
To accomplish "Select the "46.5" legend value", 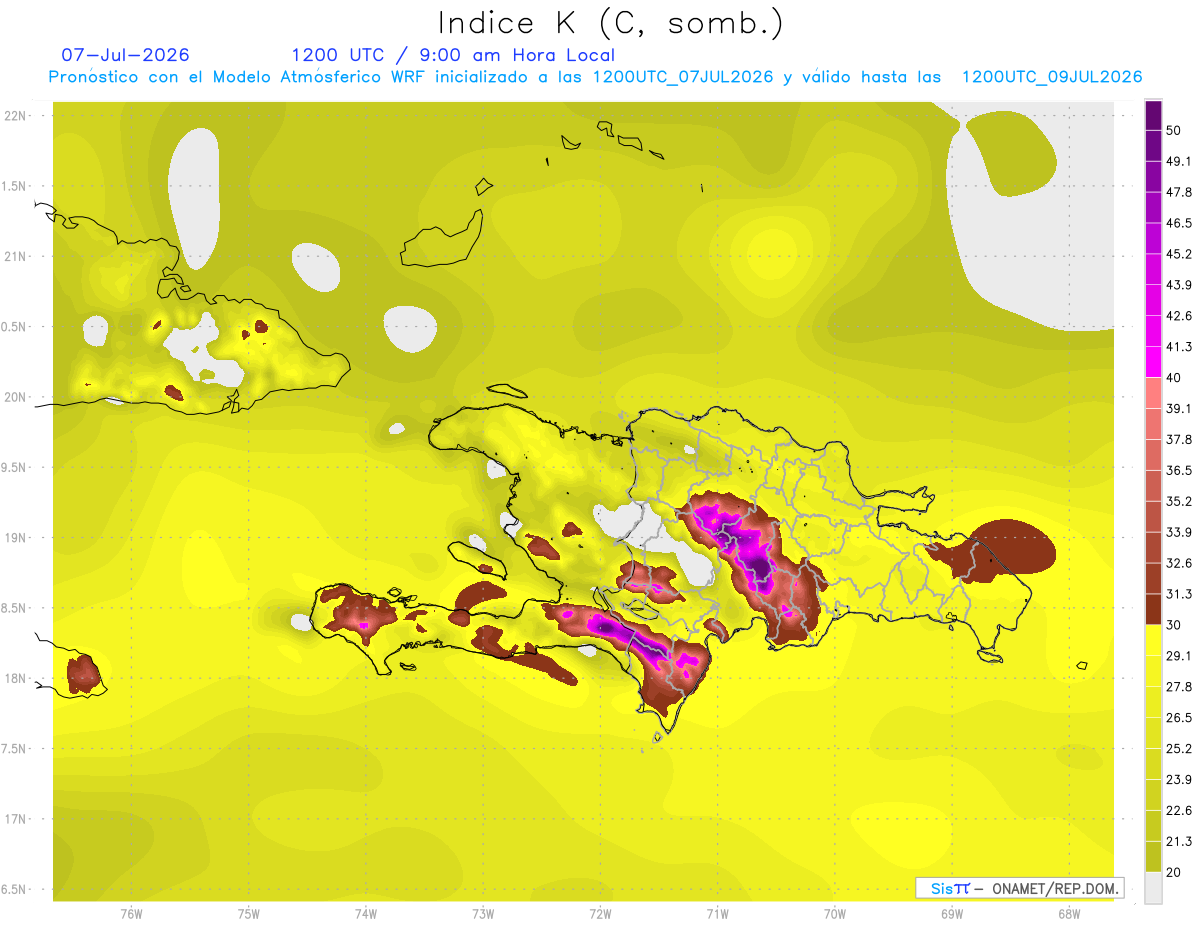I will (1180, 222).
